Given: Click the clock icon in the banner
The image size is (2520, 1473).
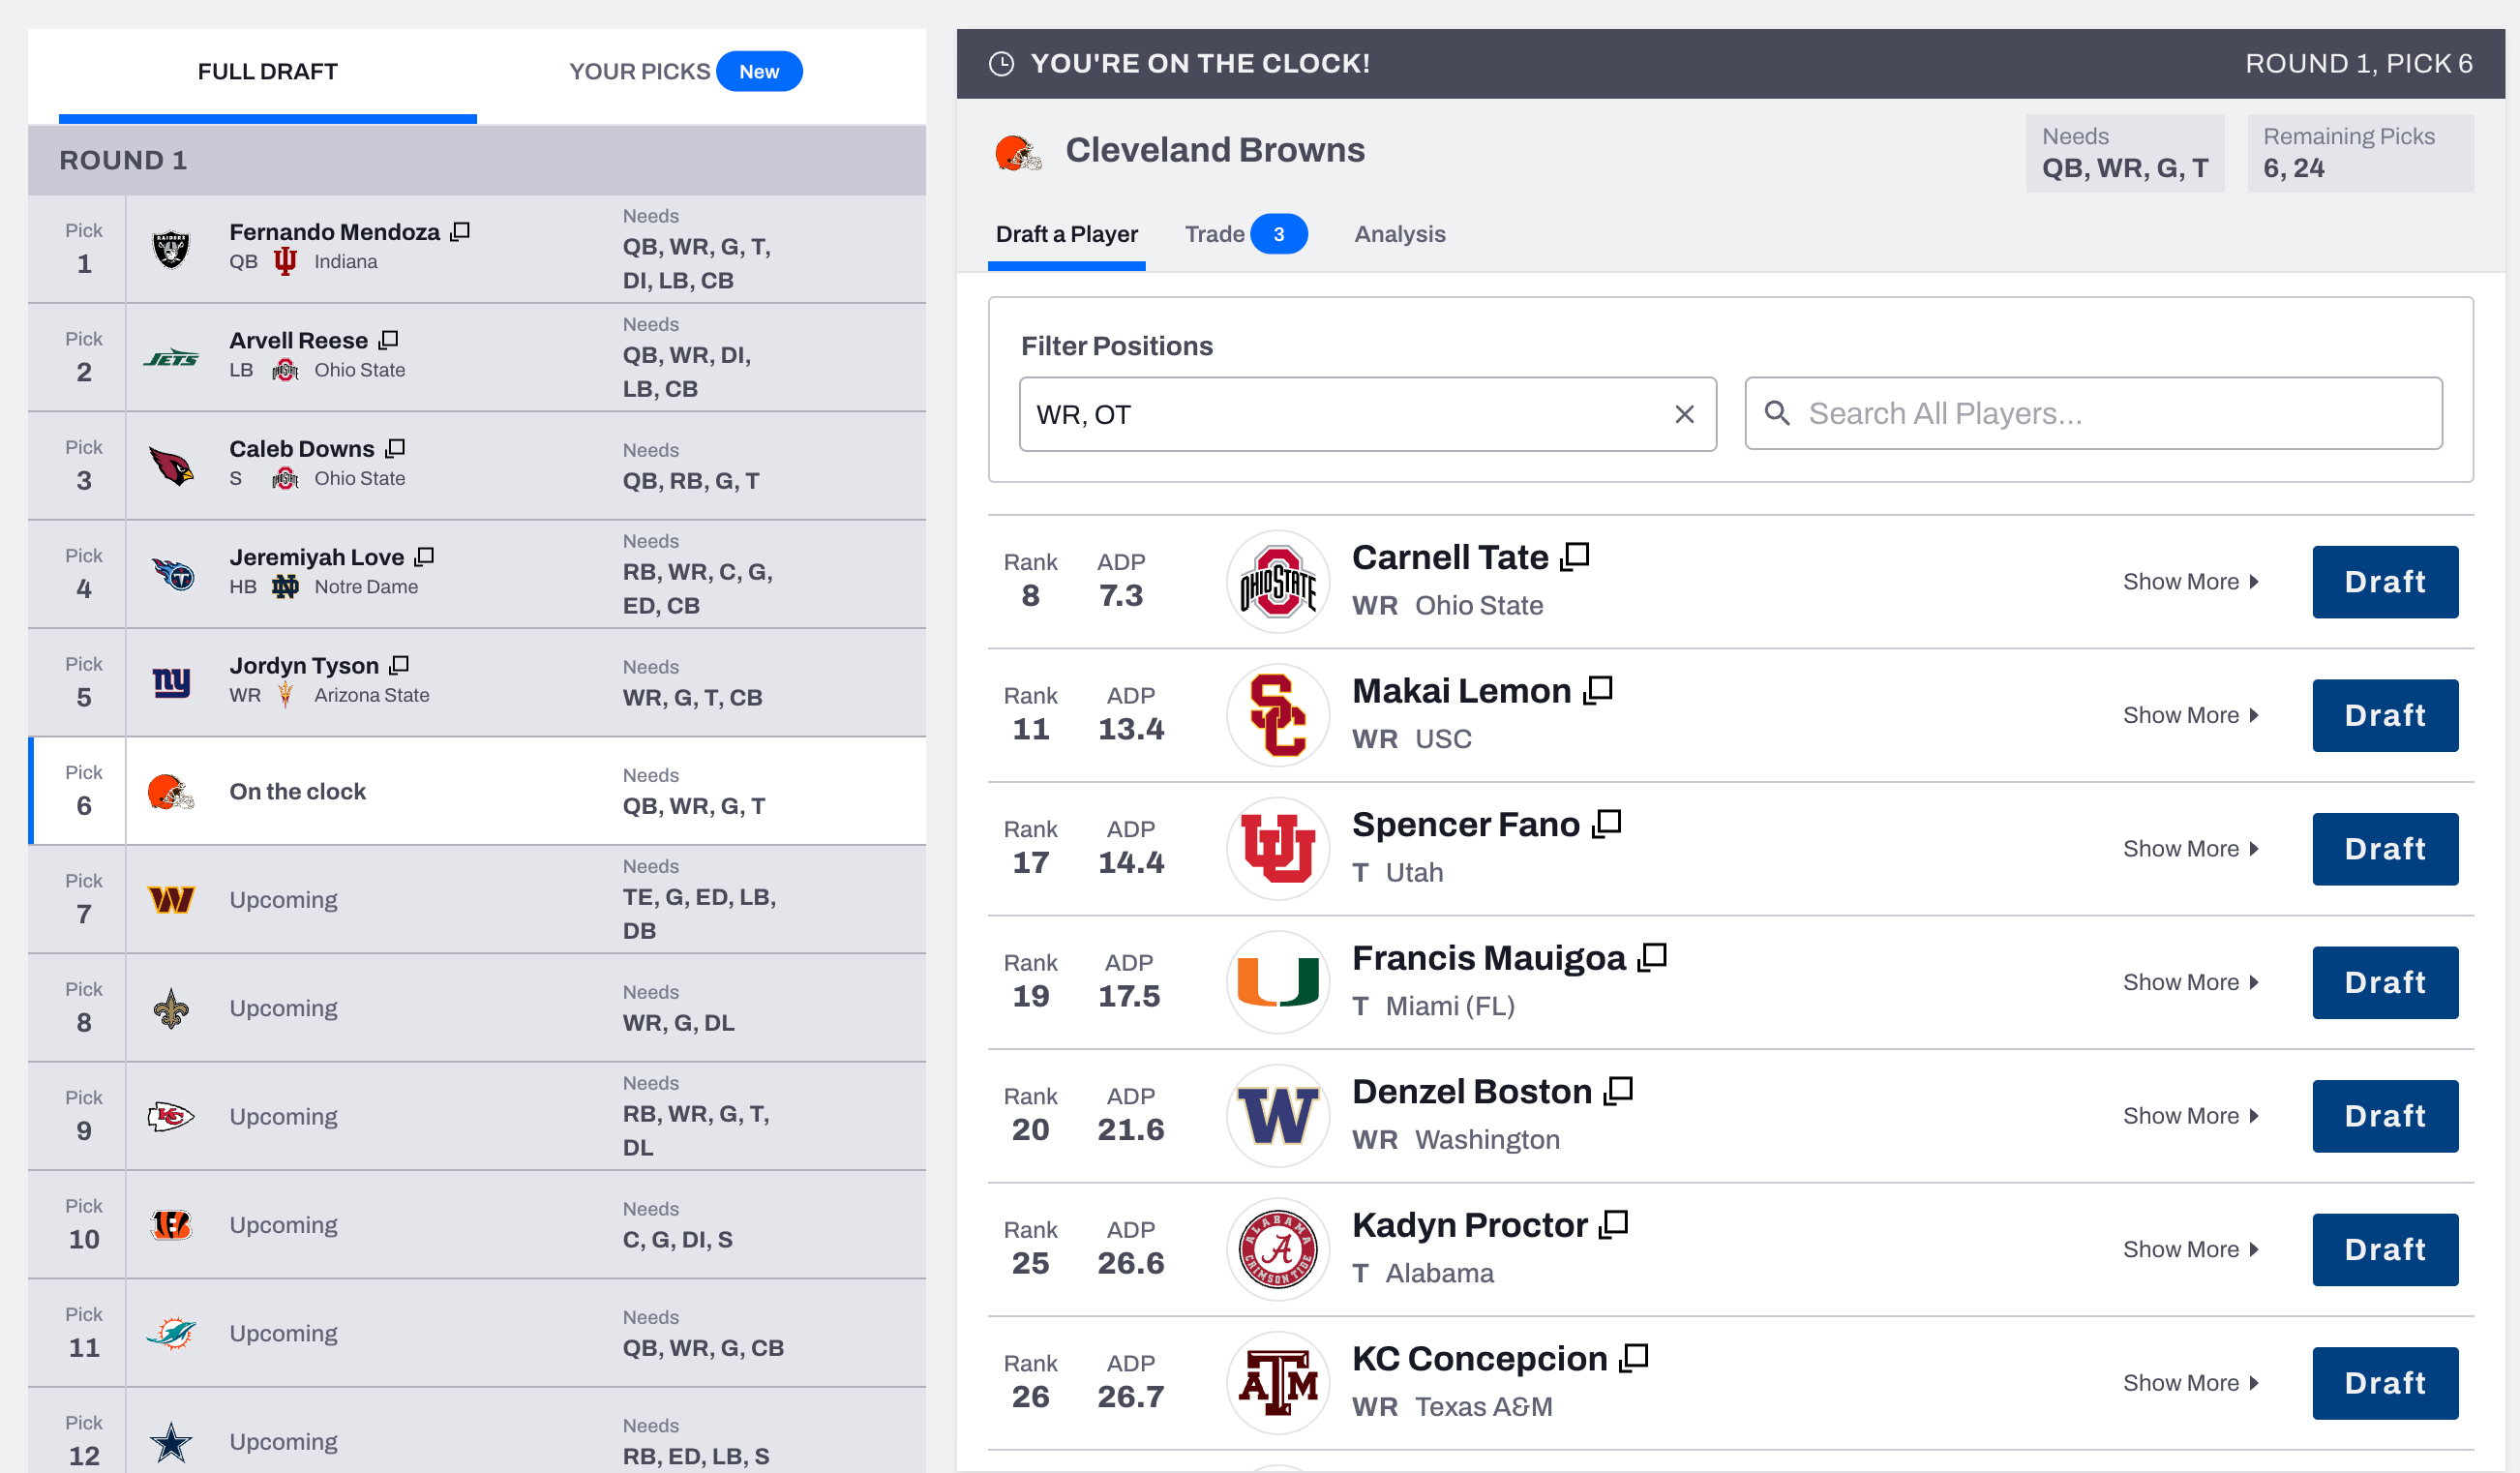Looking at the screenshot, I should [x=1000, y=63].
